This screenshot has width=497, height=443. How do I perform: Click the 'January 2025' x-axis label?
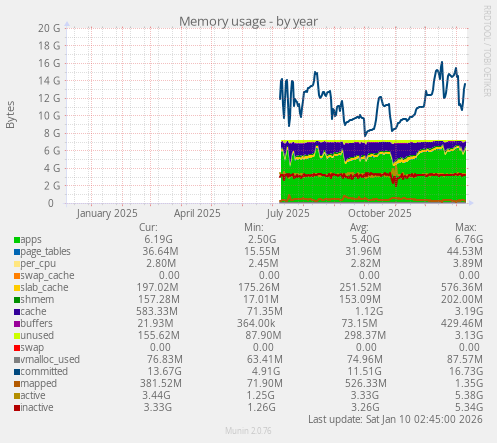107,213
